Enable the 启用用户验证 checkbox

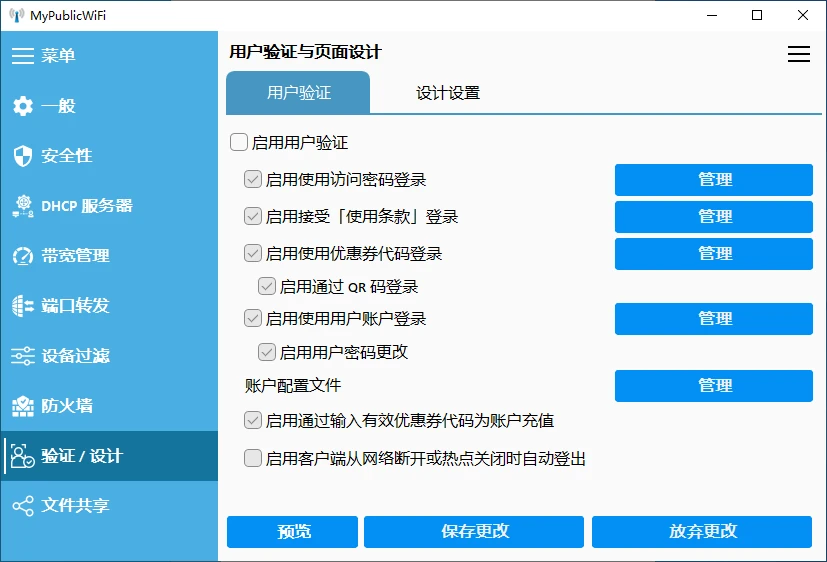point(239,143)
